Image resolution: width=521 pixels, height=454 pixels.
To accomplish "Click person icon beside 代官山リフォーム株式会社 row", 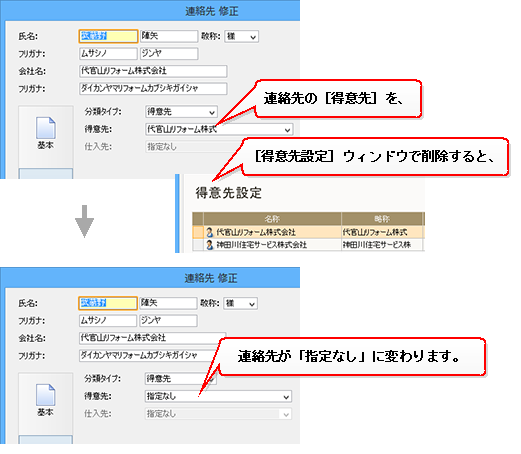I will 209,232.
